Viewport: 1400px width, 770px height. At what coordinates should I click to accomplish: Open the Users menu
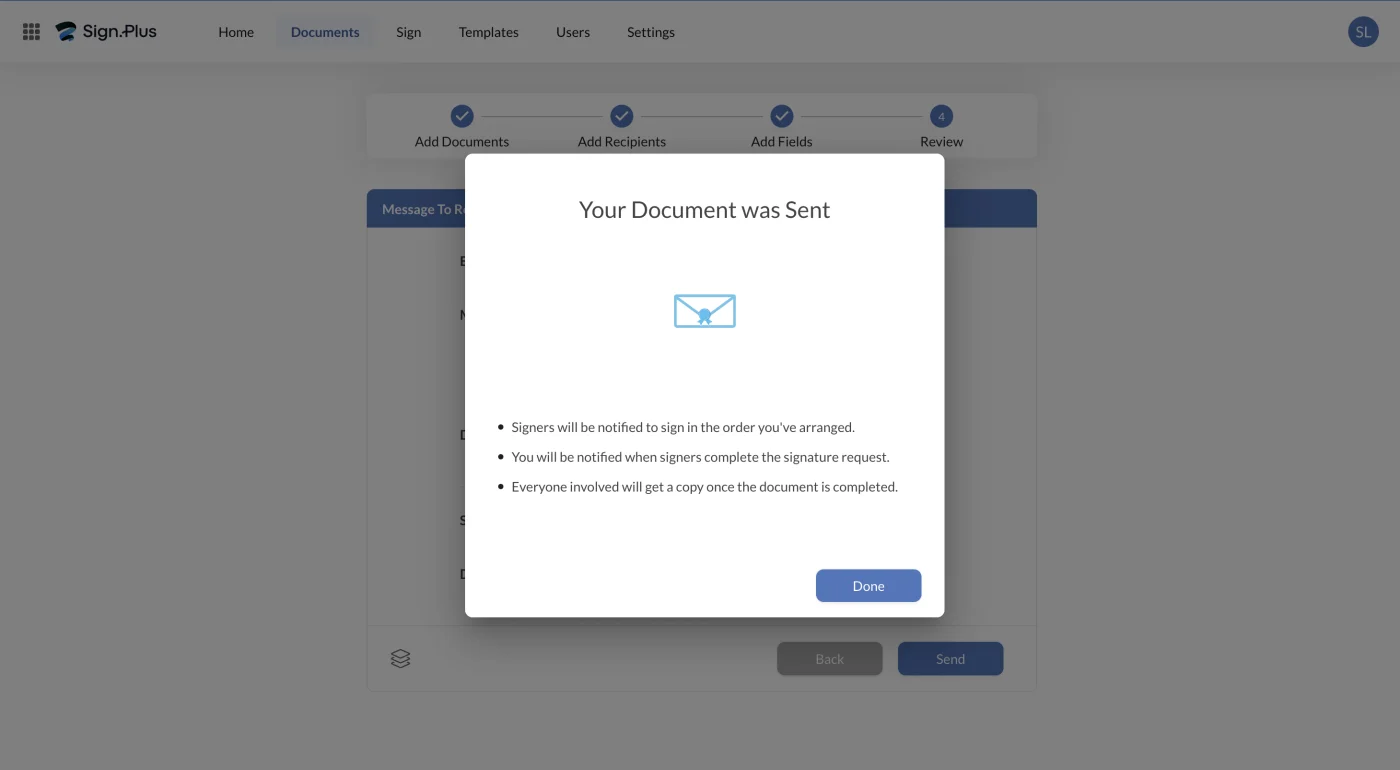573,32
